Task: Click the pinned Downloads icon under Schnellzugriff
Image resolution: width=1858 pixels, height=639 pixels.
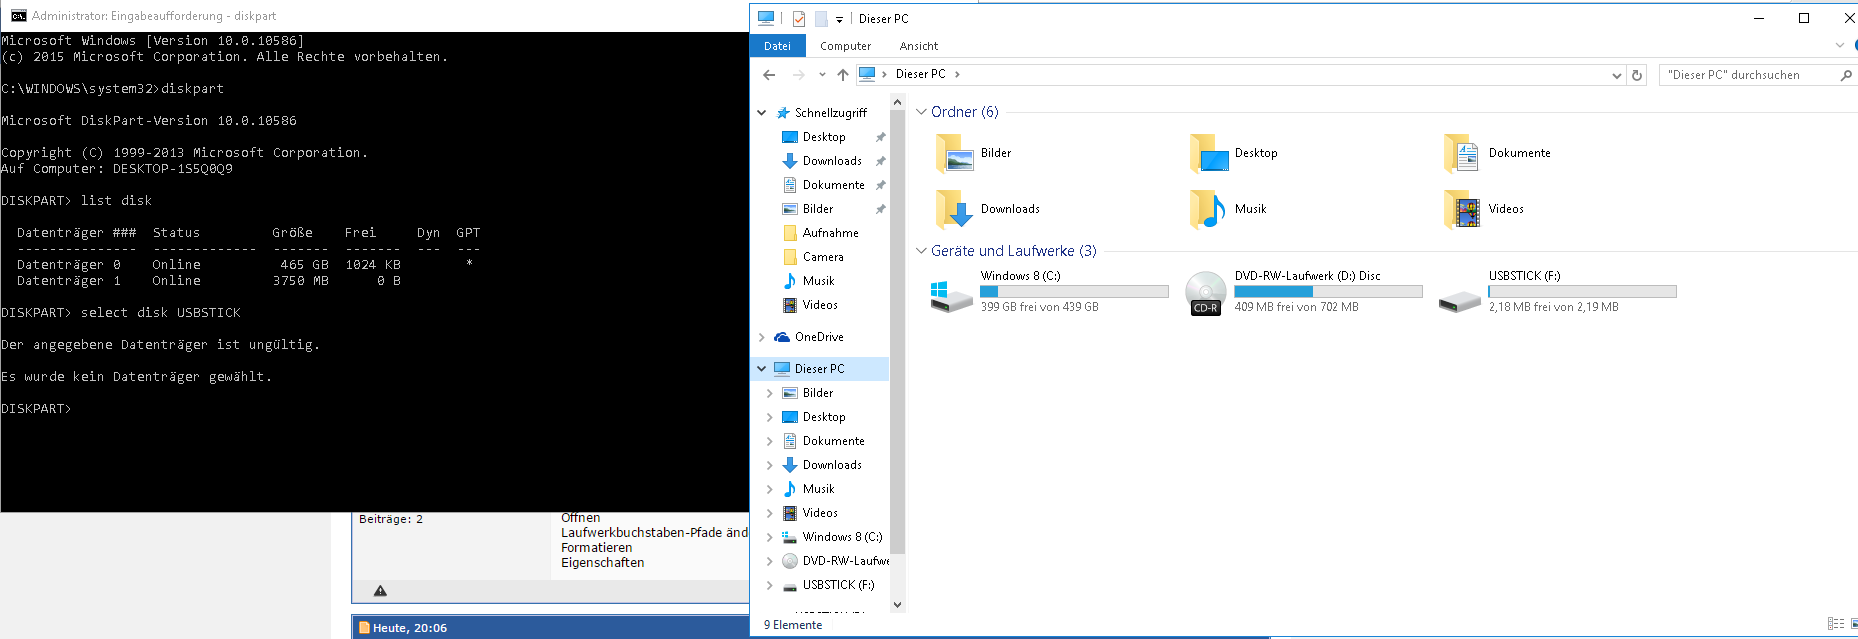Action: [x=790, y=161]
